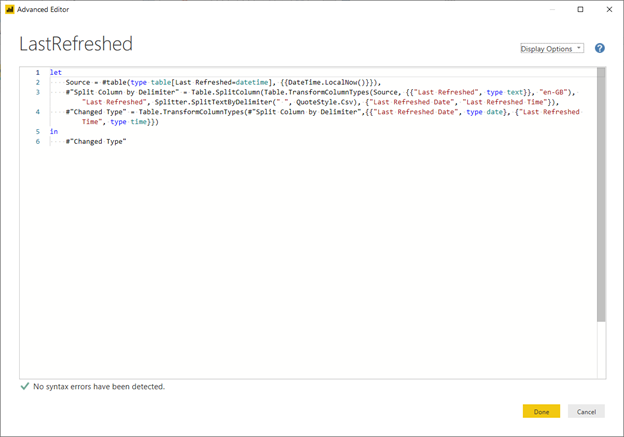
Task: Click the green syntax check mark icon
Action: coord(24,386)
